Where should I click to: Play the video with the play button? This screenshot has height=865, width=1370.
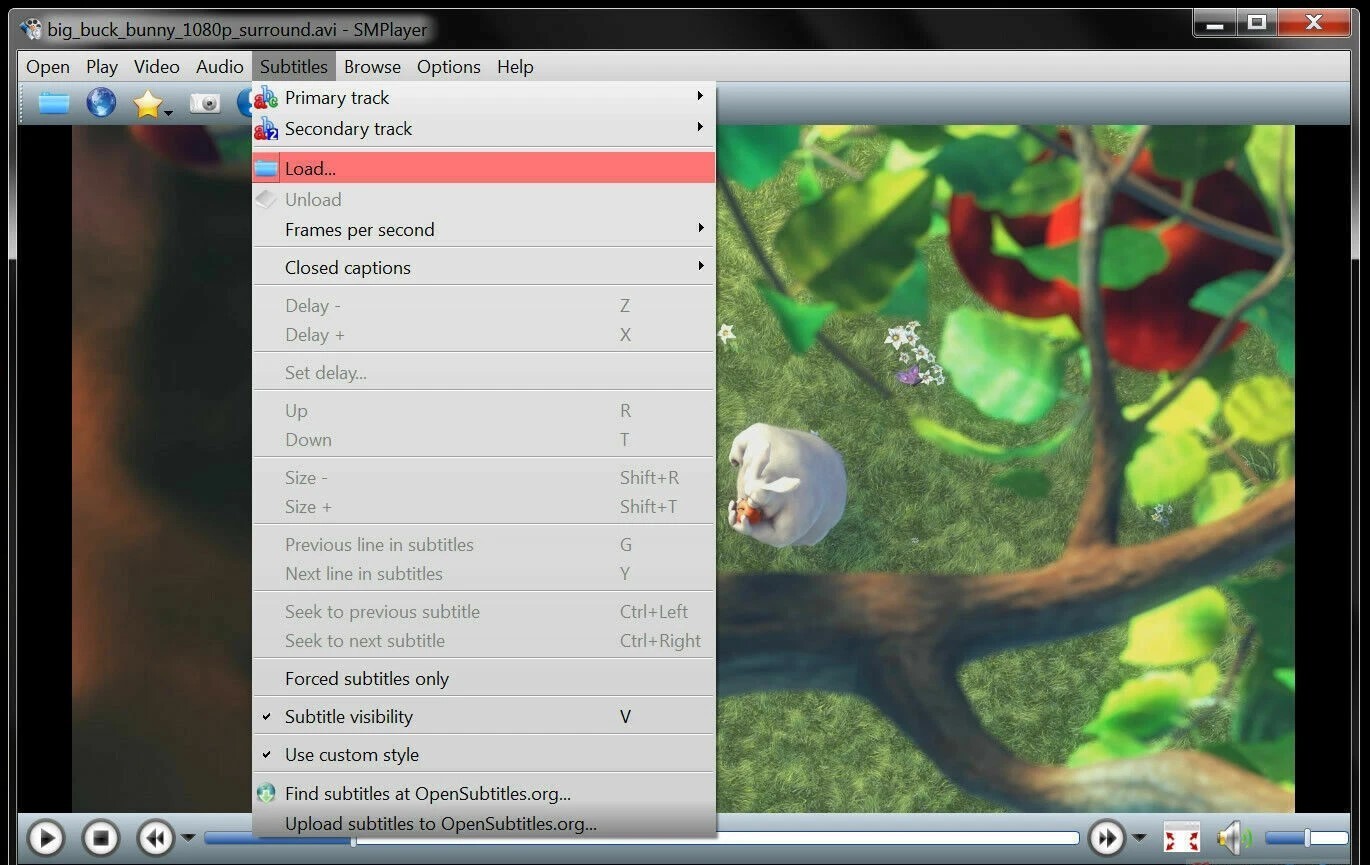(45, 837)
